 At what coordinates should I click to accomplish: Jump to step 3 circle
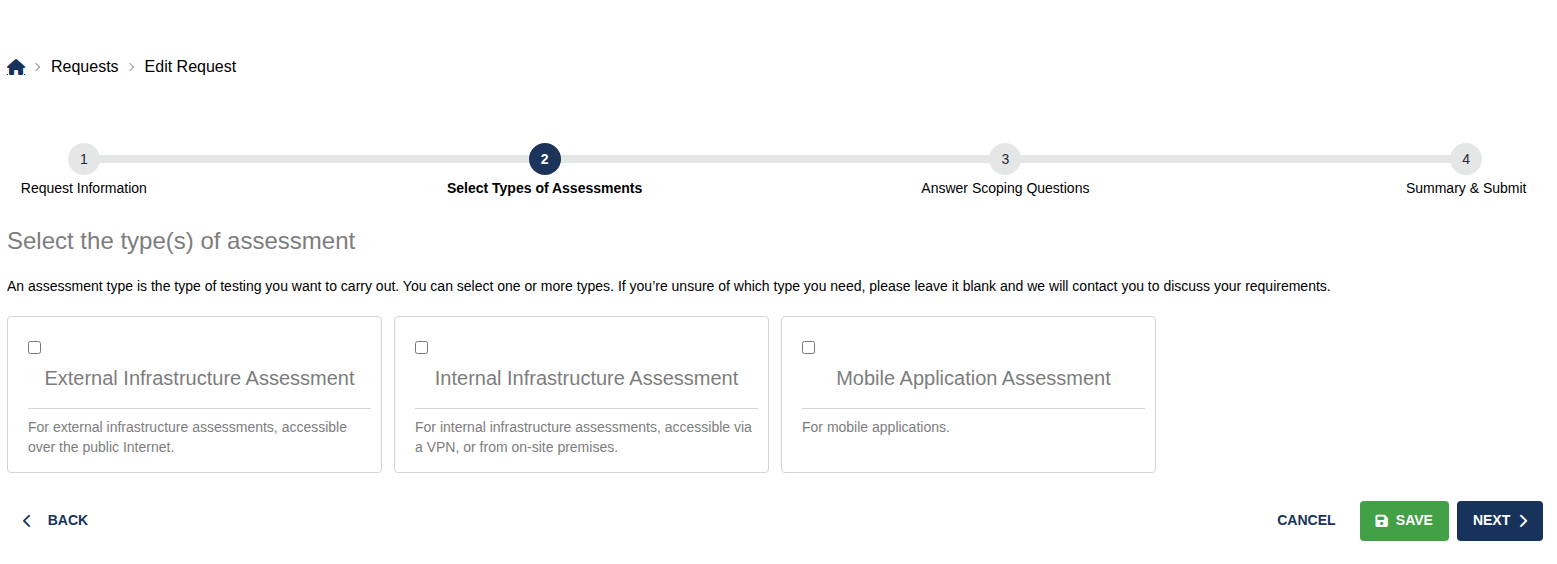[1005, 159]
